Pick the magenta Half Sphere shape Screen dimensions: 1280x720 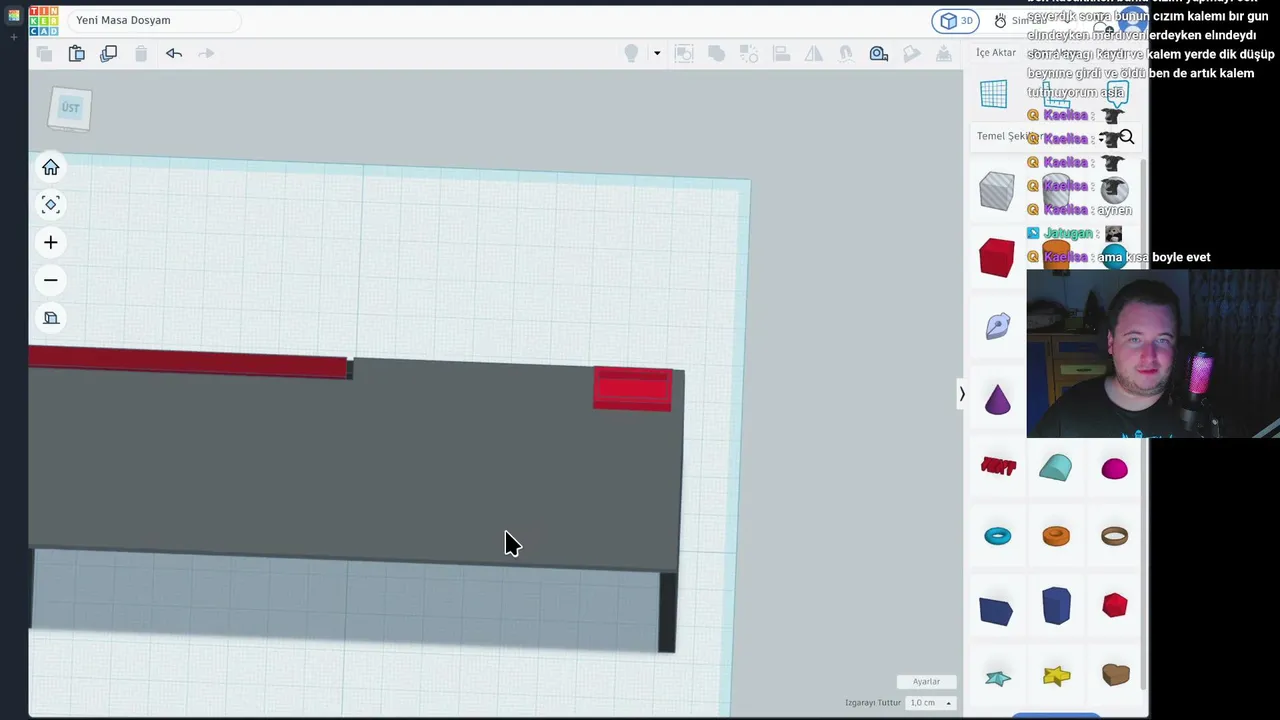[1114, 468]
